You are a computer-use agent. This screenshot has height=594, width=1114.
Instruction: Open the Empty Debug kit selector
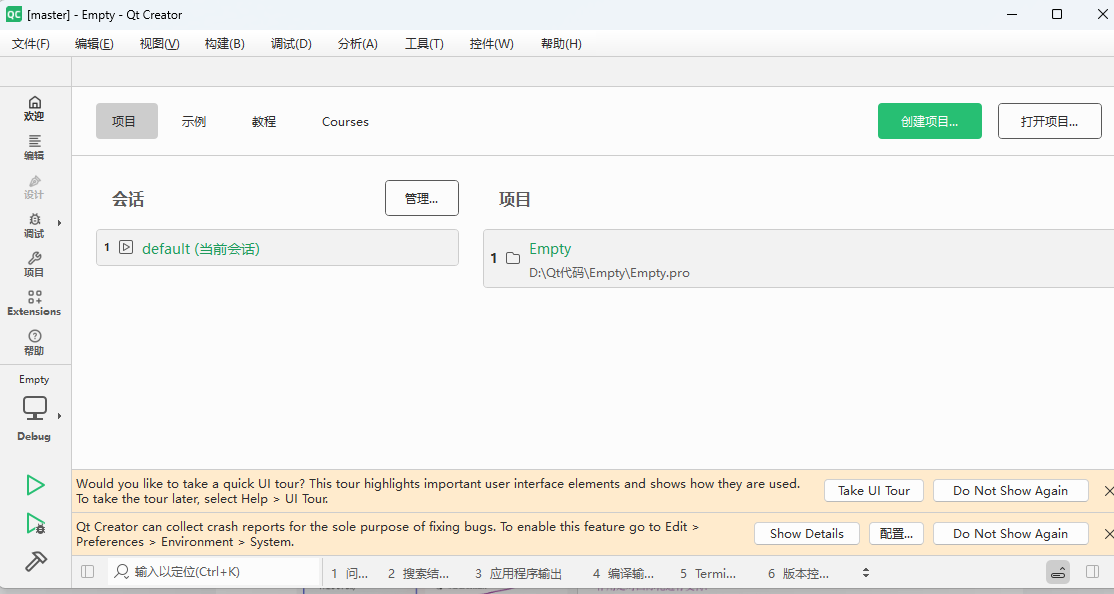click(34, 409)
